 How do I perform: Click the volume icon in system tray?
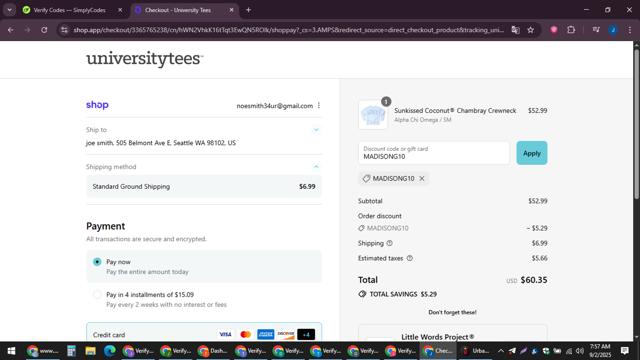click(580, 351)
